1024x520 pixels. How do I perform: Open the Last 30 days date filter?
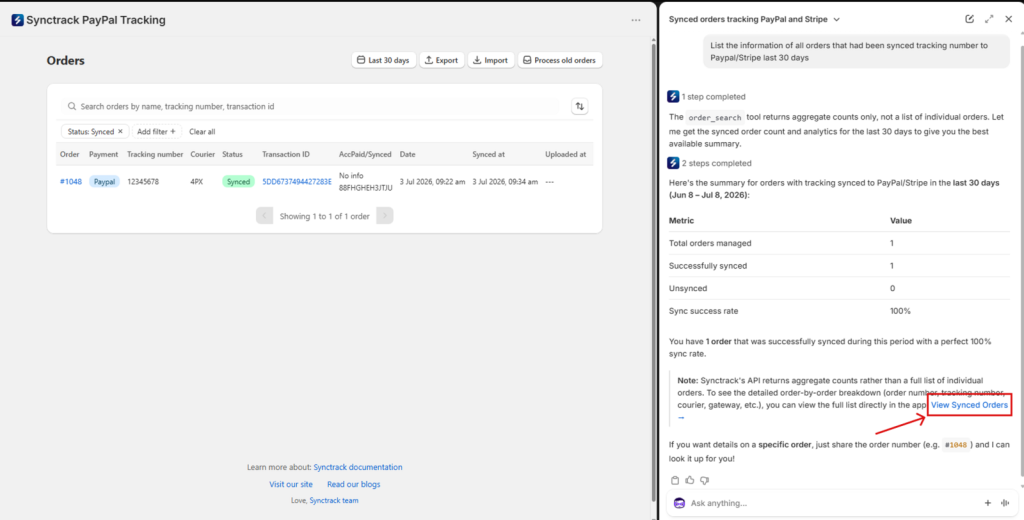click(383, 60)
